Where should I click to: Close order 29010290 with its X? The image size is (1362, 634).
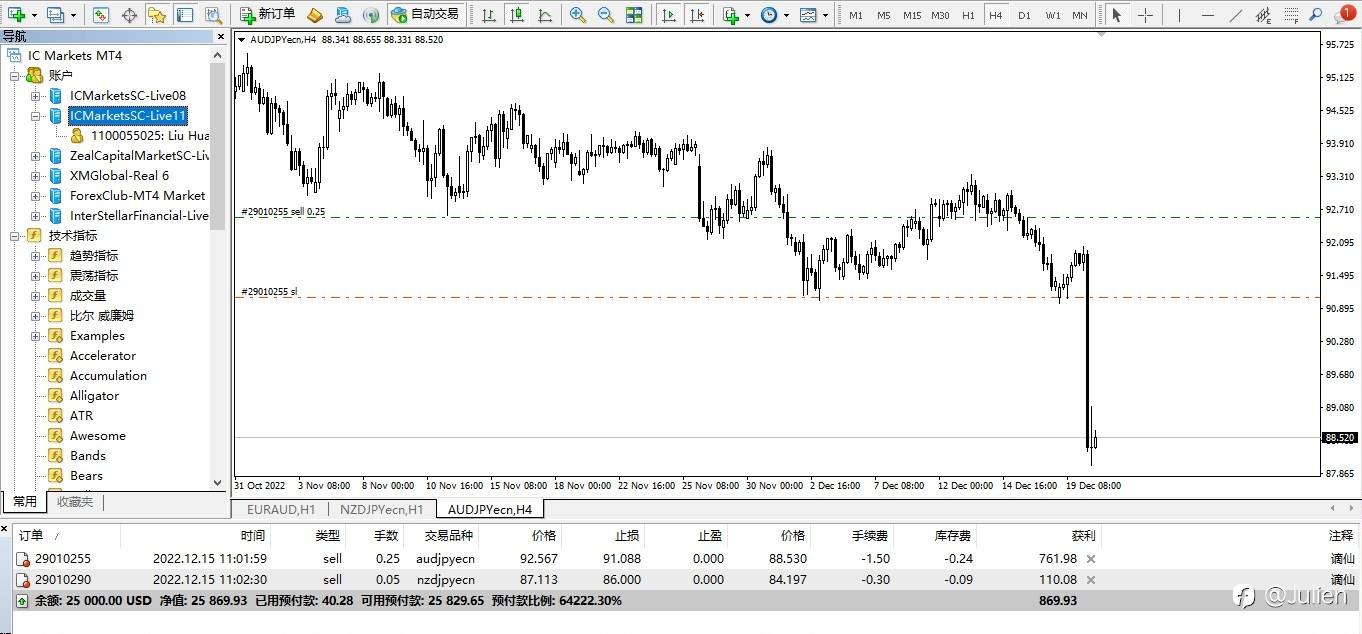tap(1091, 580)
